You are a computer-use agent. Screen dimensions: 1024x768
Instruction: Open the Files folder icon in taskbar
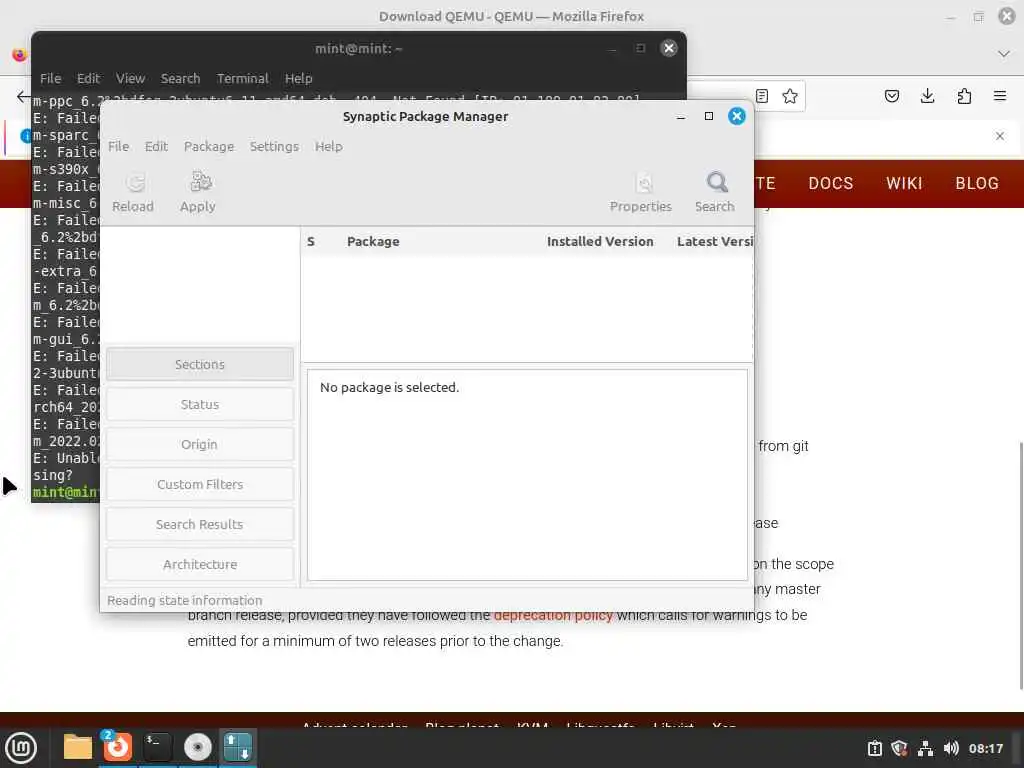[77, 747]
